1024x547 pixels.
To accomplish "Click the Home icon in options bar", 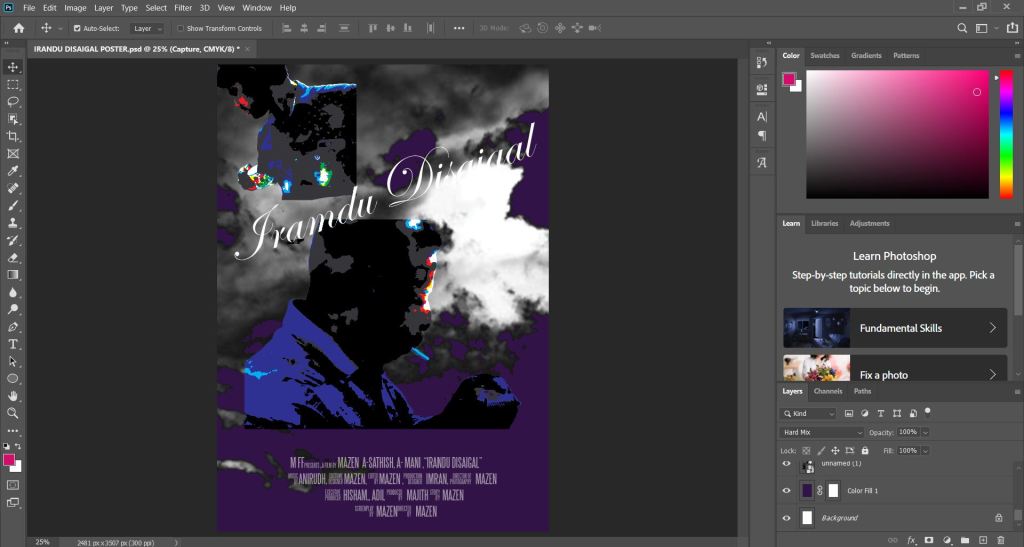I will 19,28.
